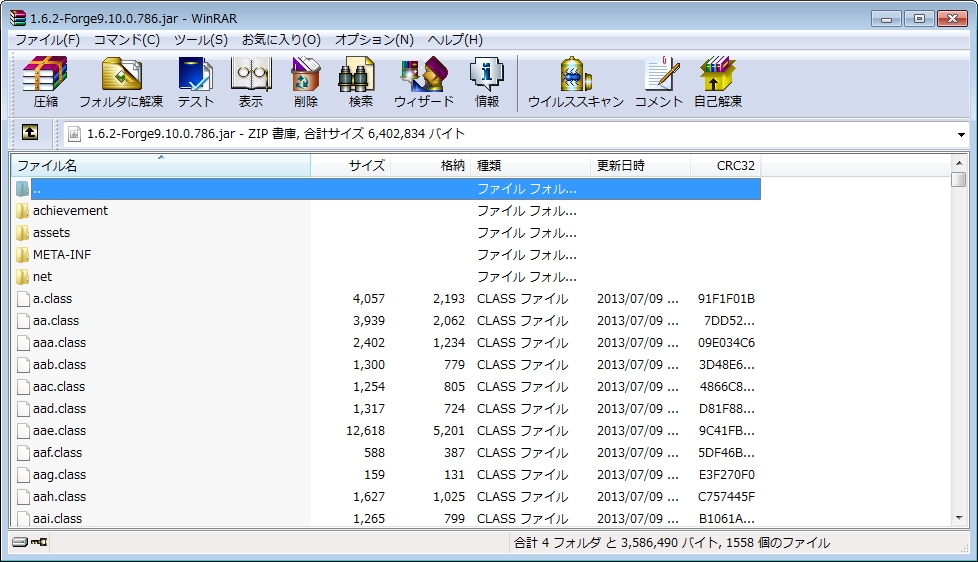Sort by 格納 column header
The height and width of the screenshot is (562, 978).
(430, 165)
